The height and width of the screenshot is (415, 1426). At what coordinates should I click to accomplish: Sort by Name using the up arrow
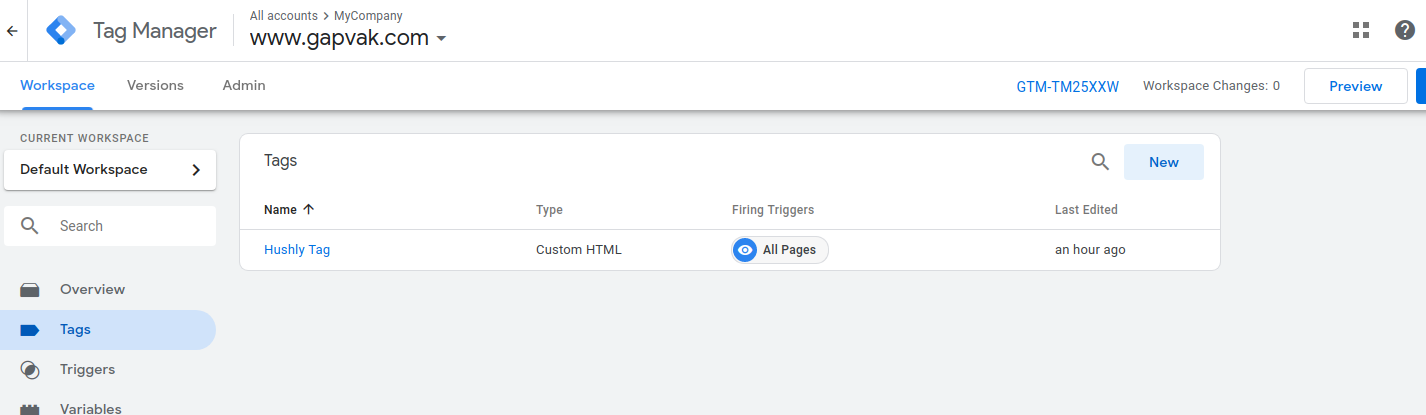[x=308, y=210]
